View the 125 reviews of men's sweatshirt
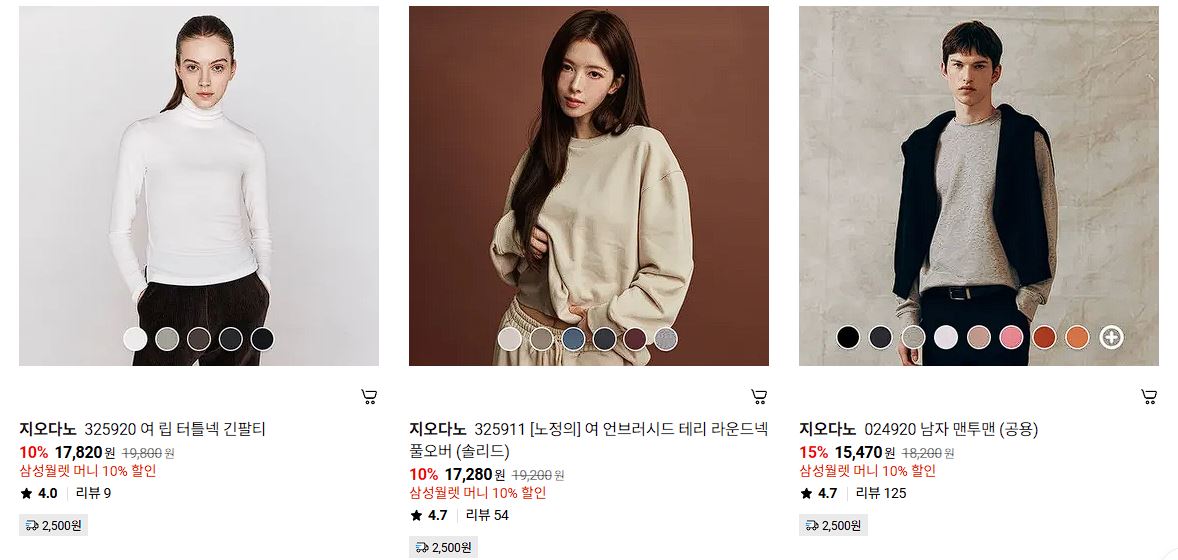This screenshot has width=1178, height=560. pos(881,493)
